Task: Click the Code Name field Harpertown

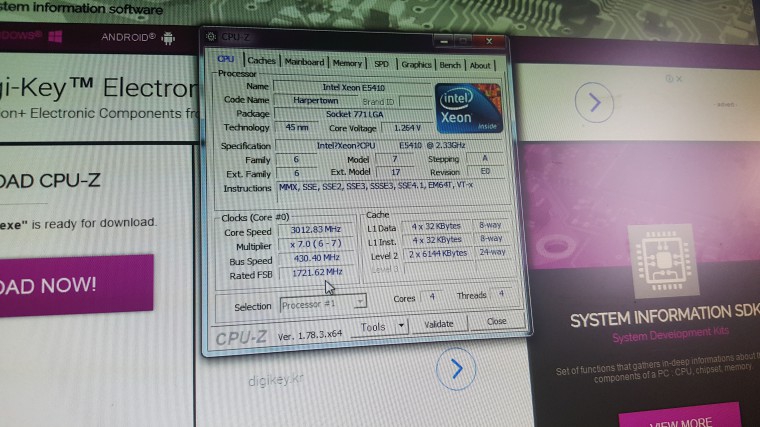Action: (x=315, y=100)
